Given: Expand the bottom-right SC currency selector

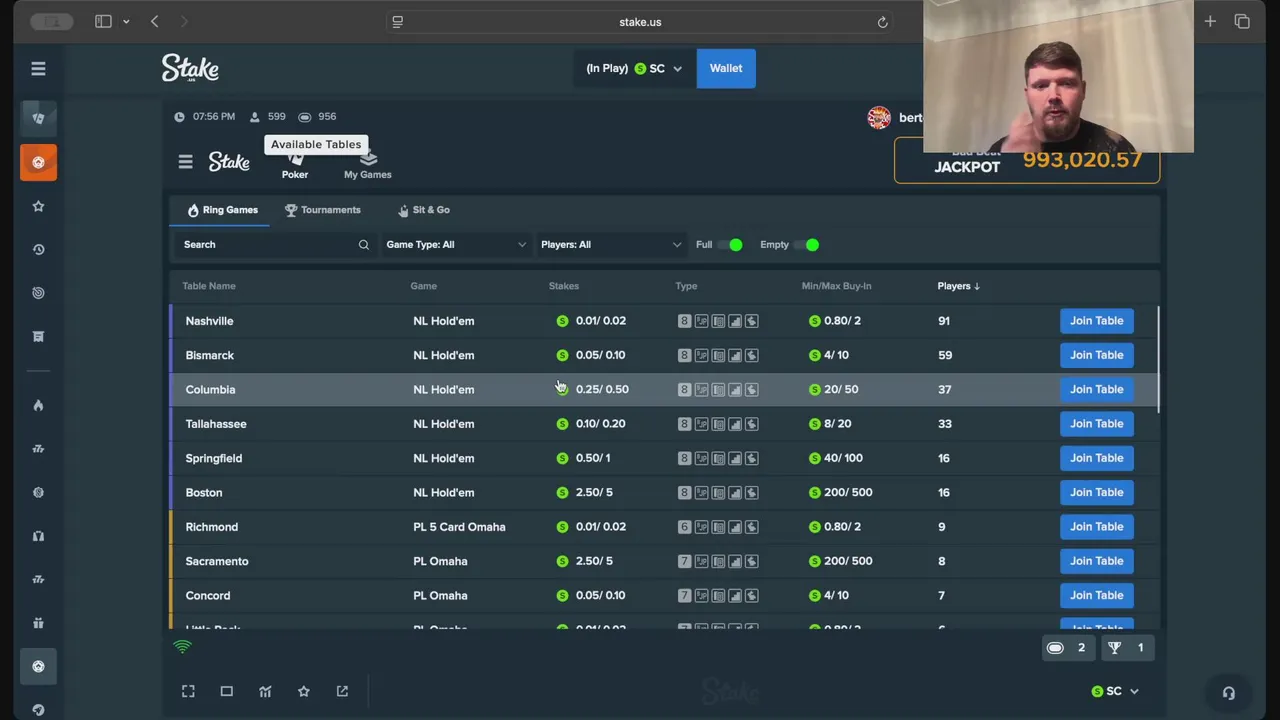Looking at the screenshot, I should click(1115, 691).
